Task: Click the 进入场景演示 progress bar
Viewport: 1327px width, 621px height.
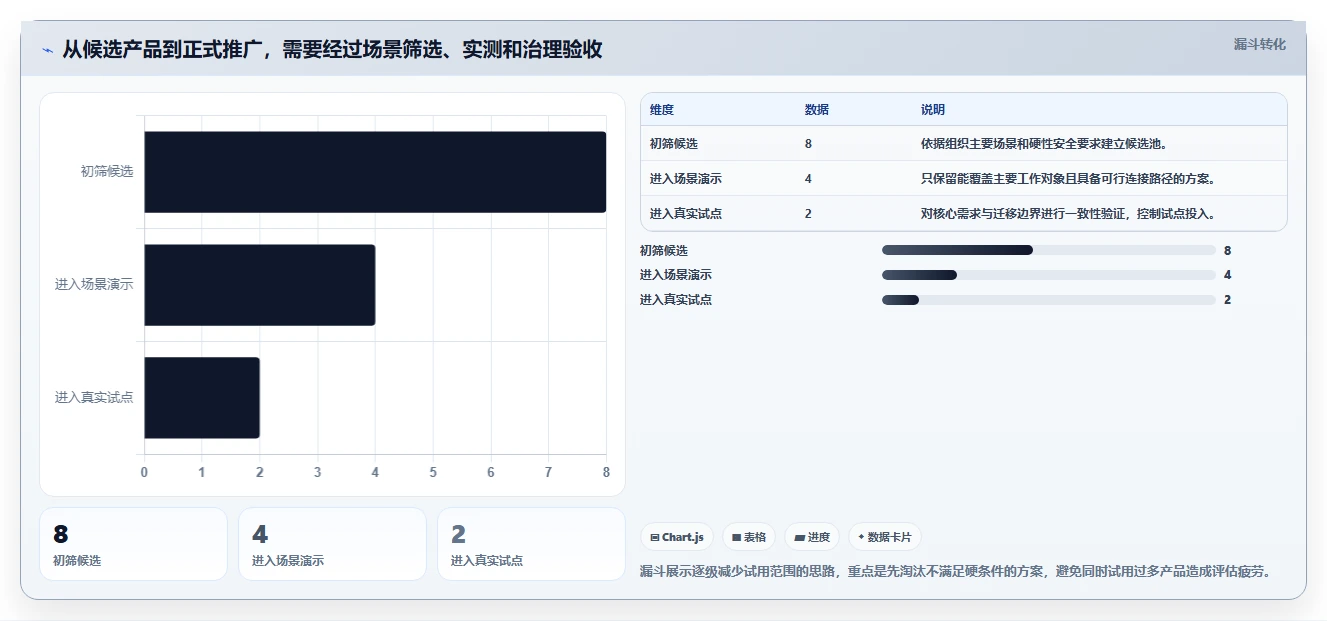Action: [1049, 275]
